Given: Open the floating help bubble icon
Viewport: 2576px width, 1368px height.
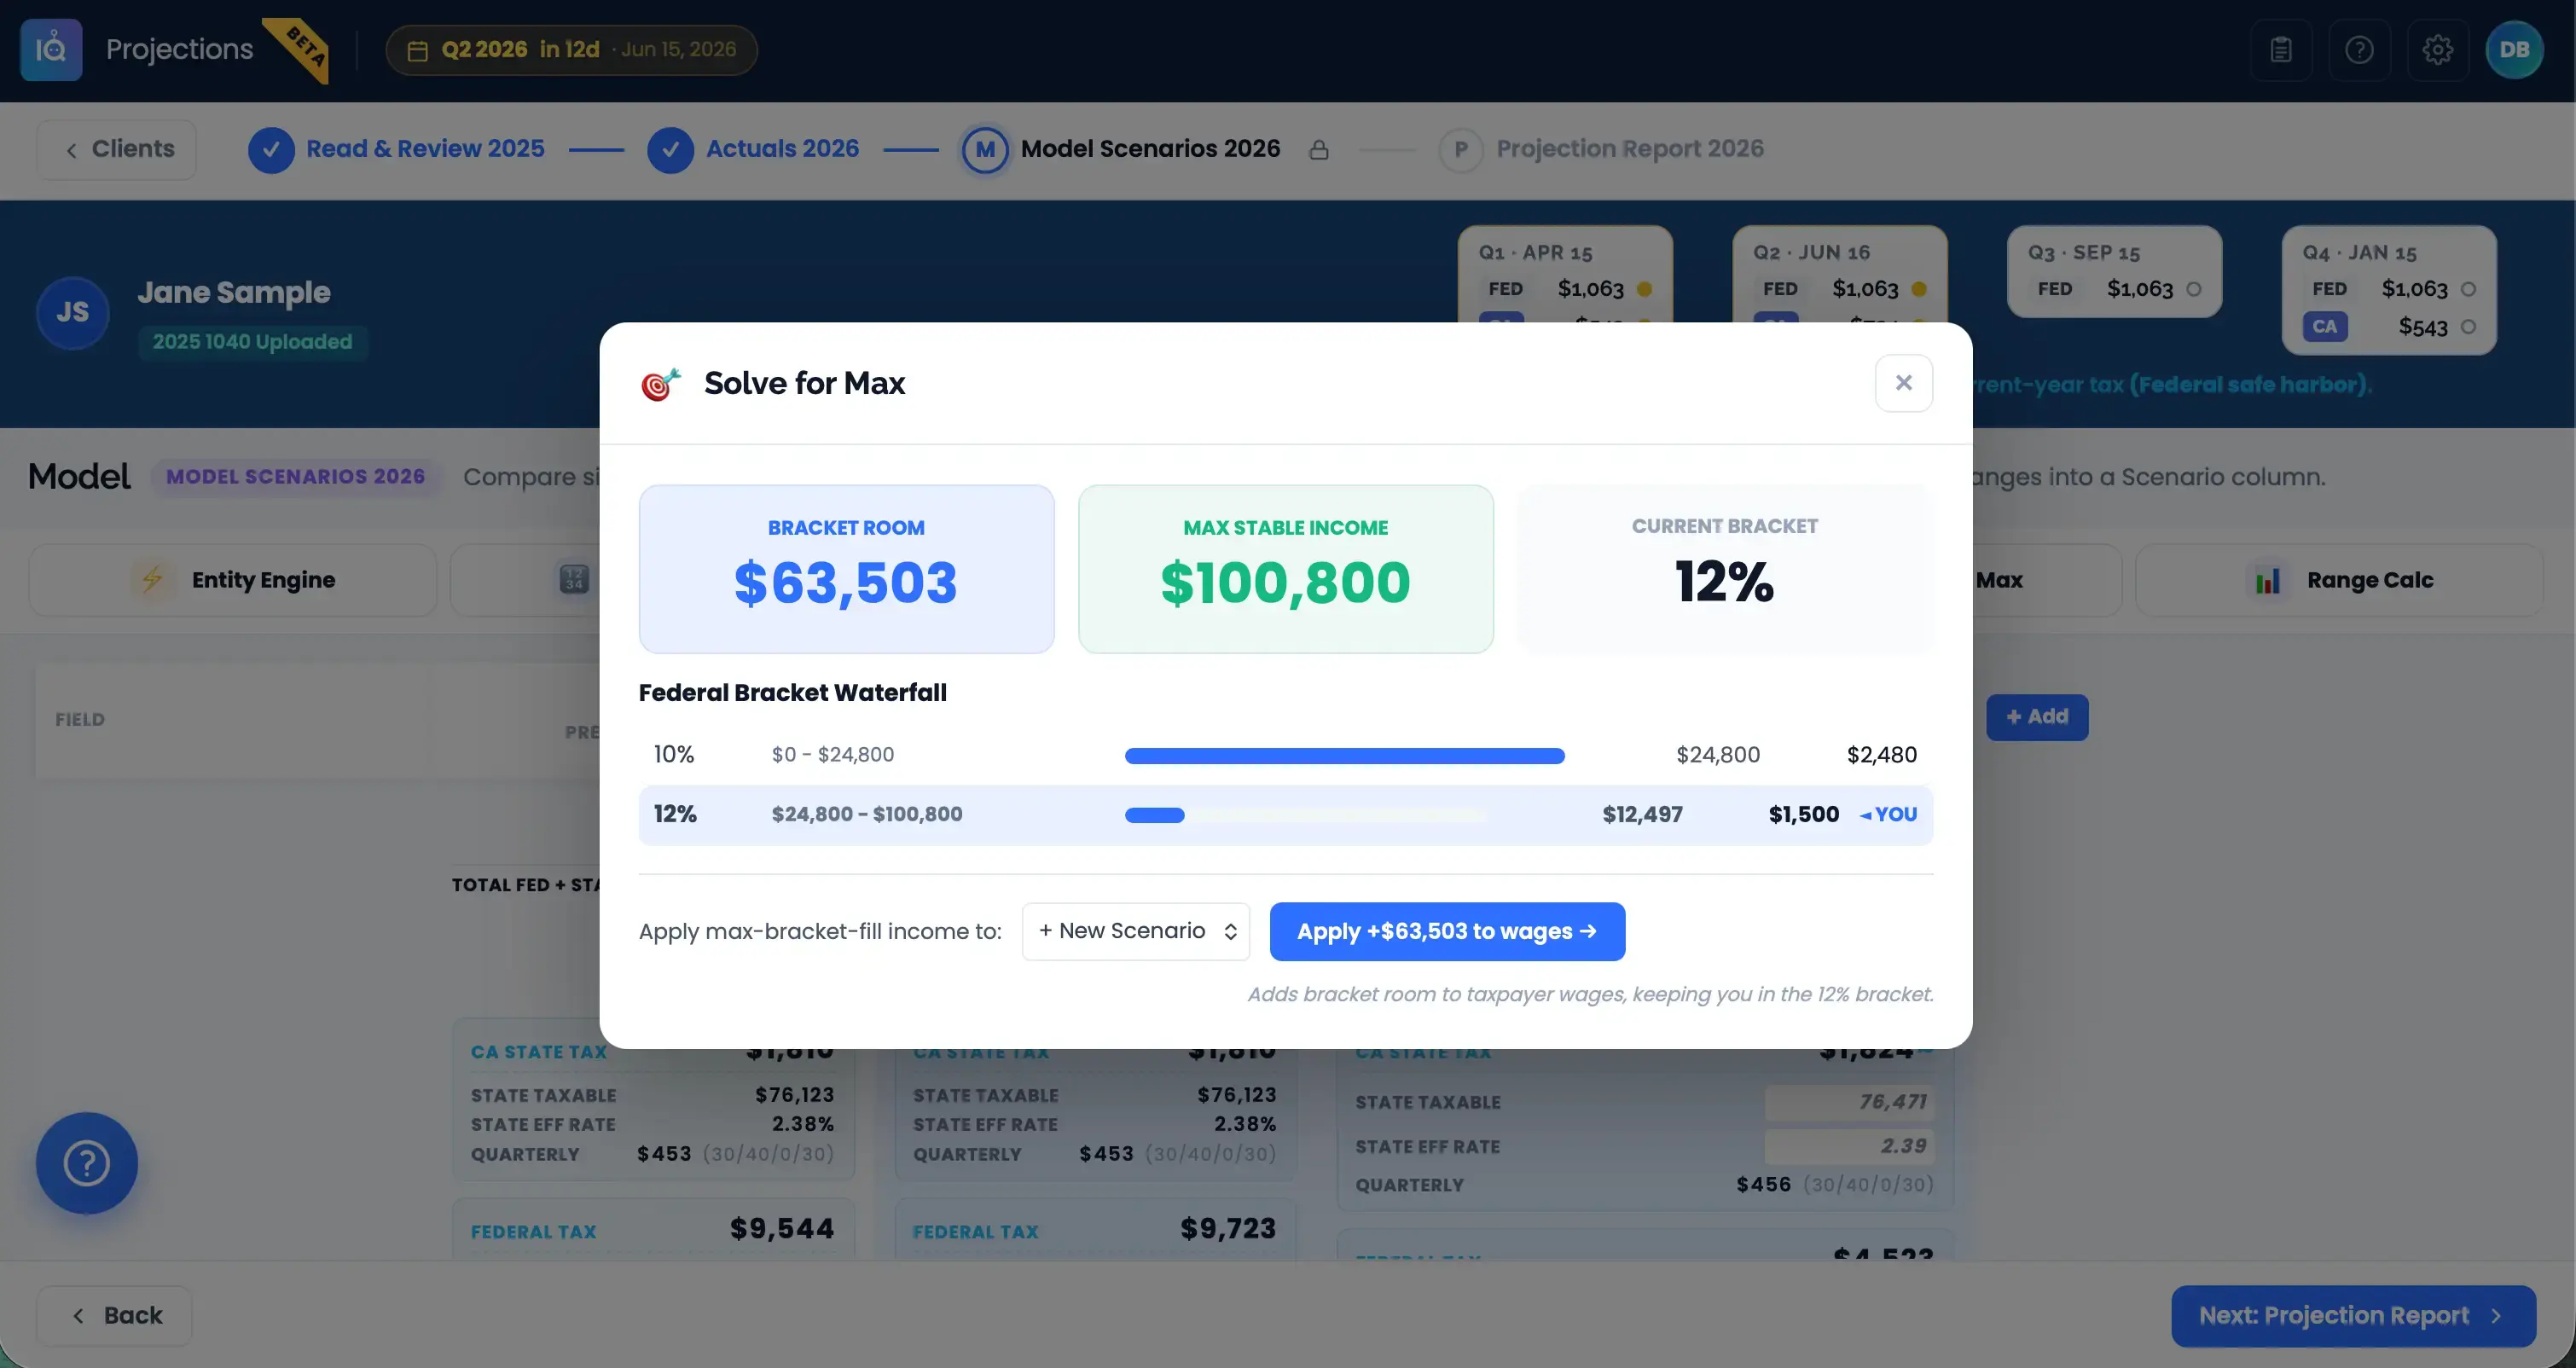Looking at the screenshot, I should tap(87, 1162).
